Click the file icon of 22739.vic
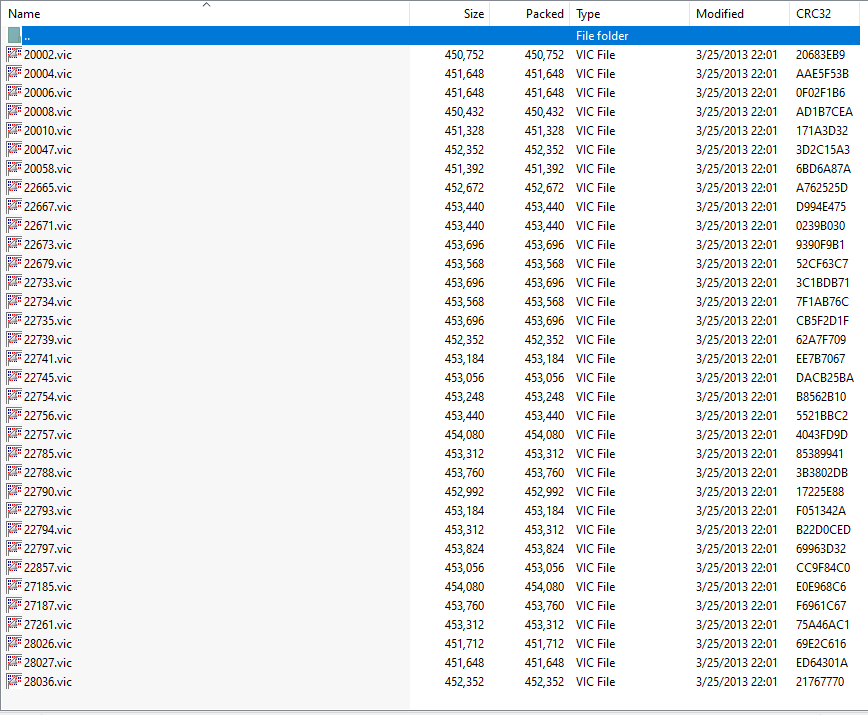This screenshot has width=868, height=715. click(14, 339)
